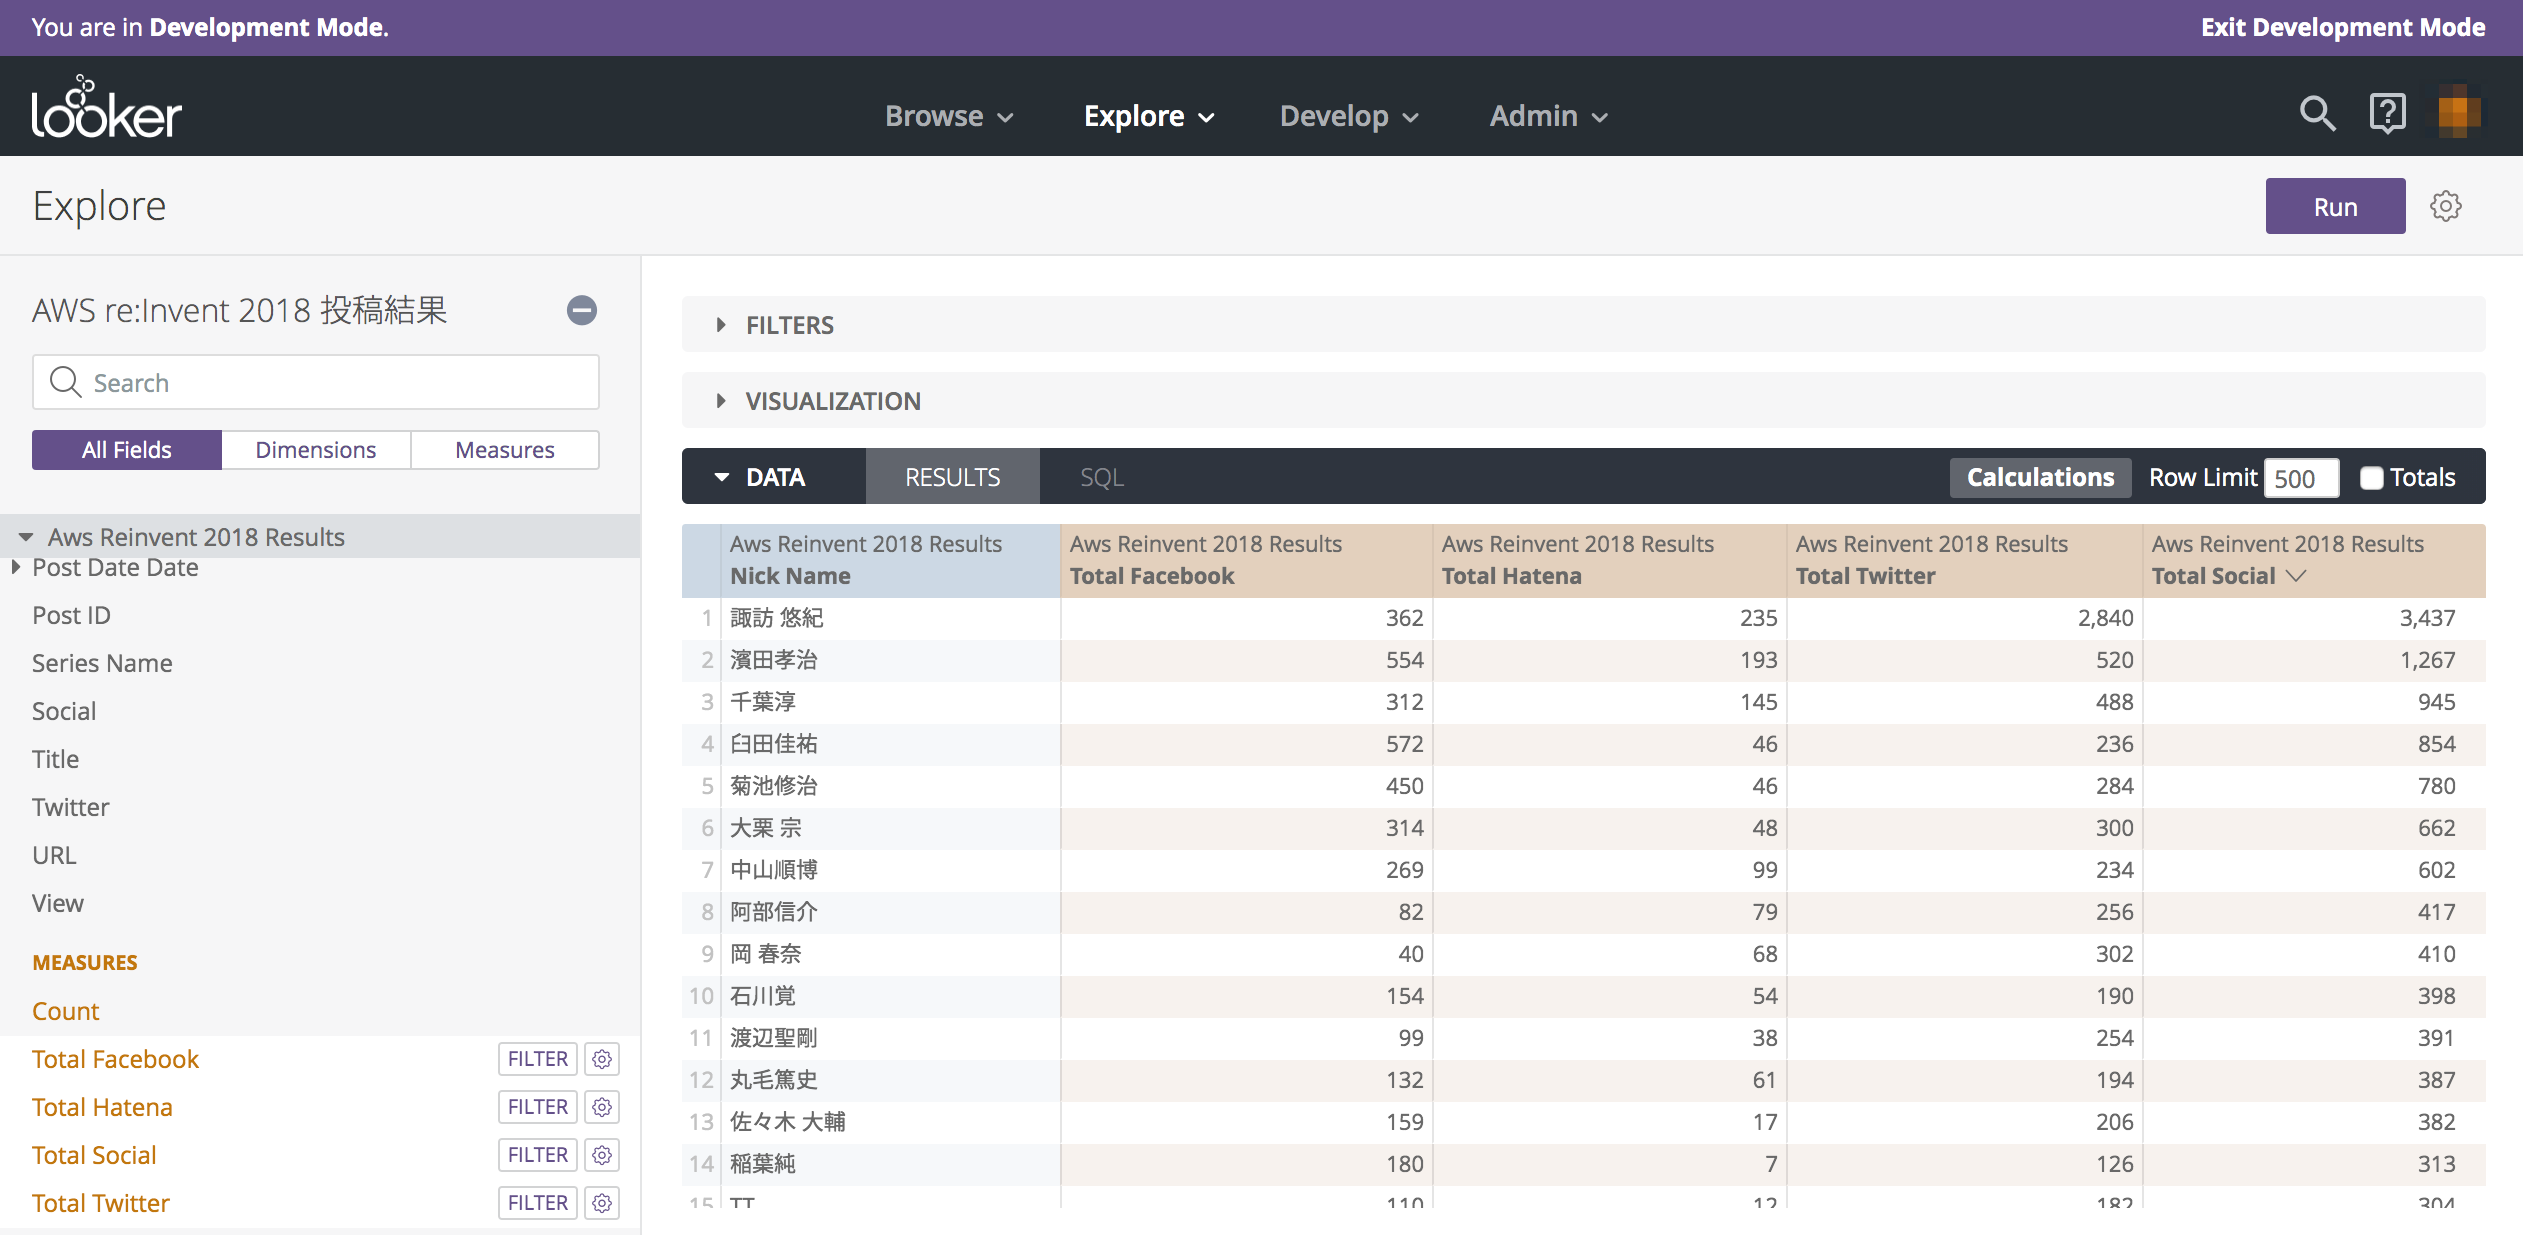Open settings gear next to Total Facebook

601,1058
